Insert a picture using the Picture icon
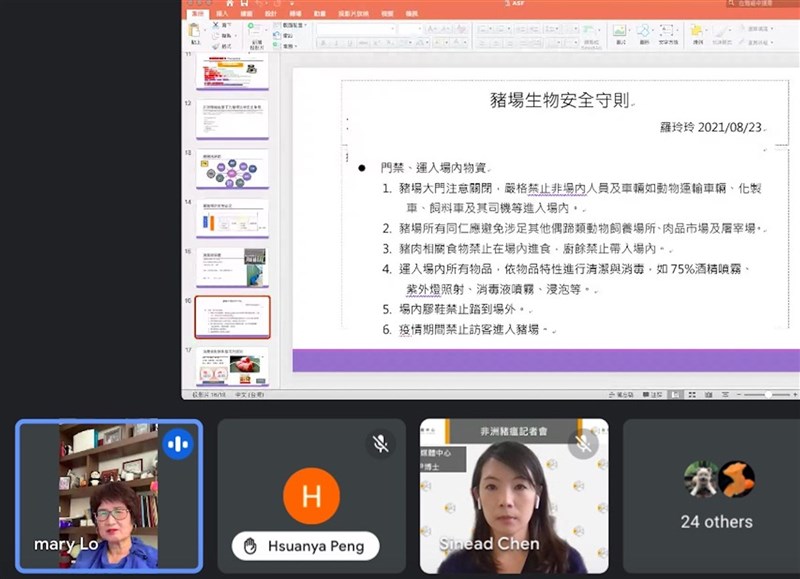The image size is (800, 579). tap(620, 30)
